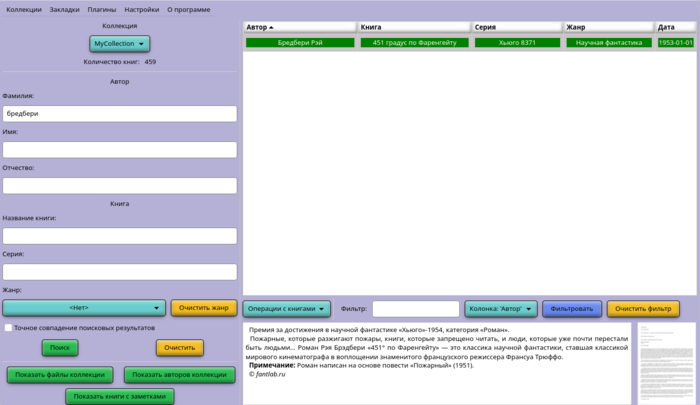Open the Операции с книгами dropdown
The width and height of the screenshot is (700, 405).
coord(286,309)
